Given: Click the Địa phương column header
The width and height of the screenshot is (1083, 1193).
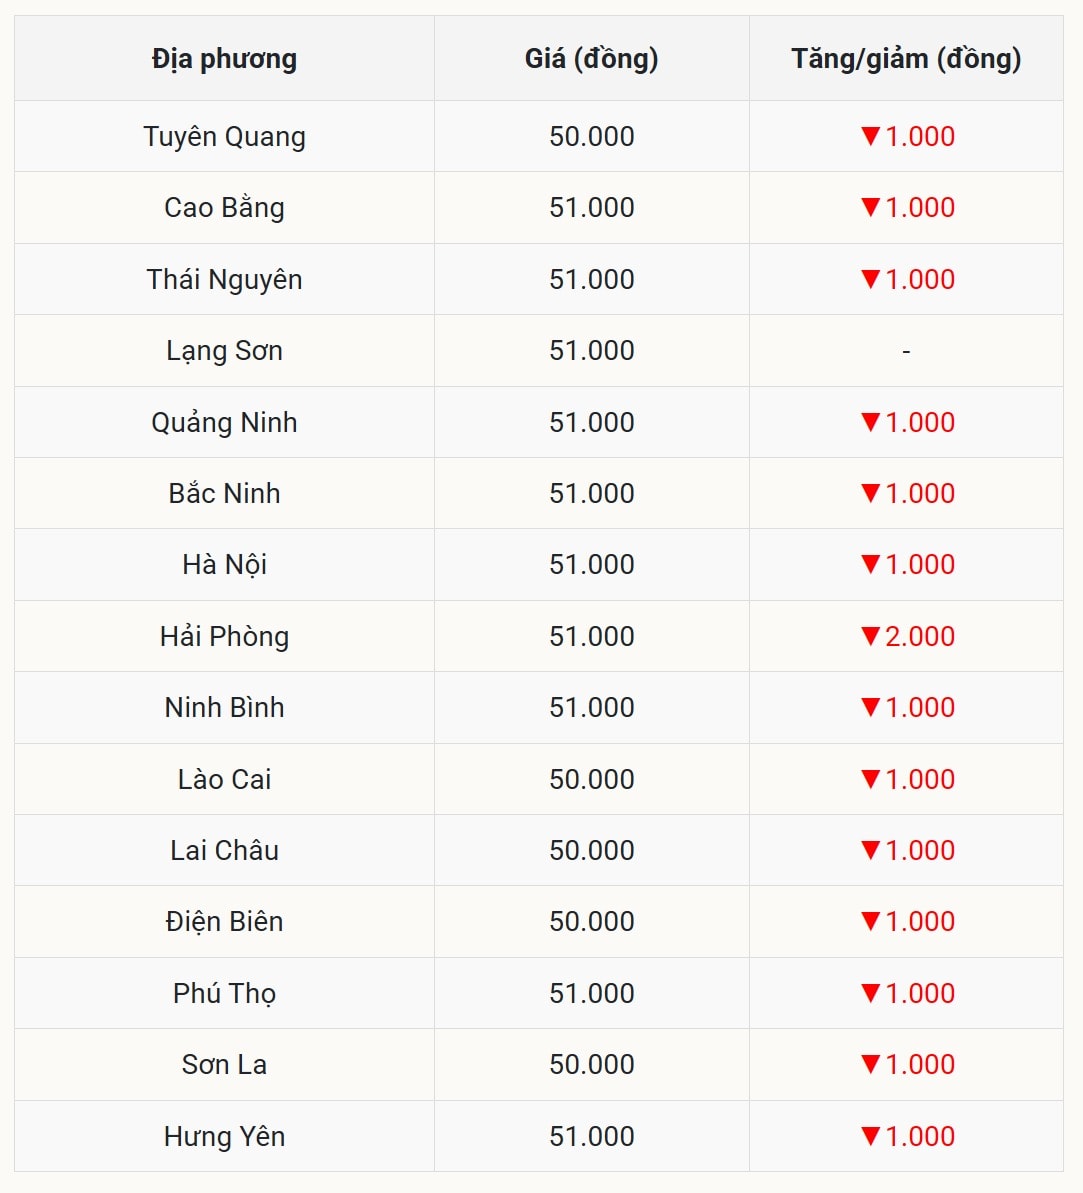Looking at the screenshot, I should [x=224, y=59].
